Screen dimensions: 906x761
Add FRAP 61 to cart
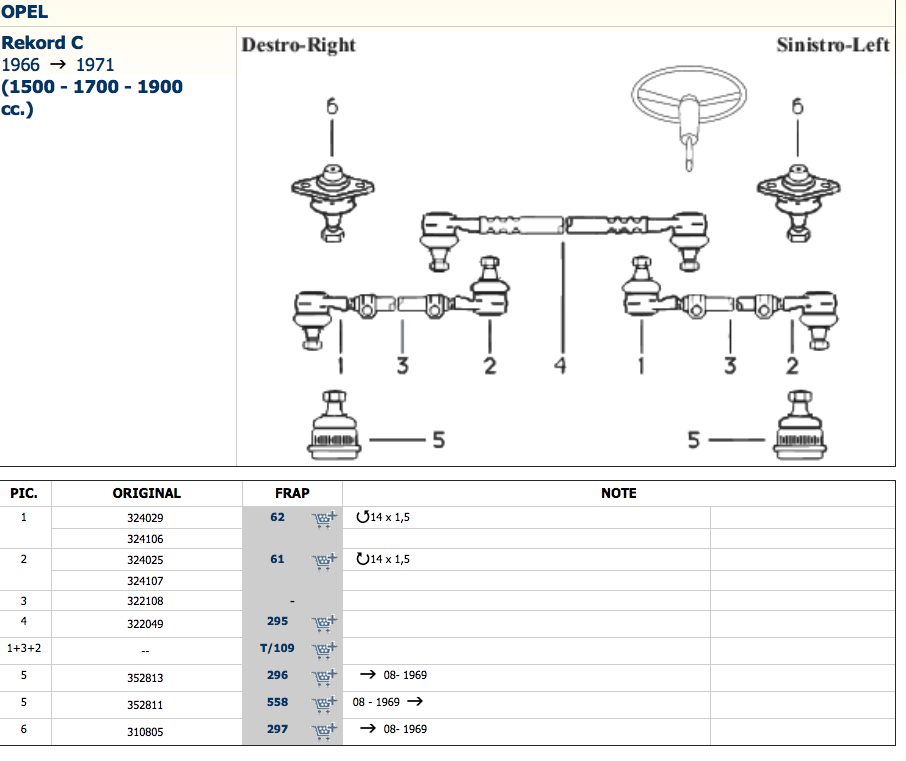324,561
